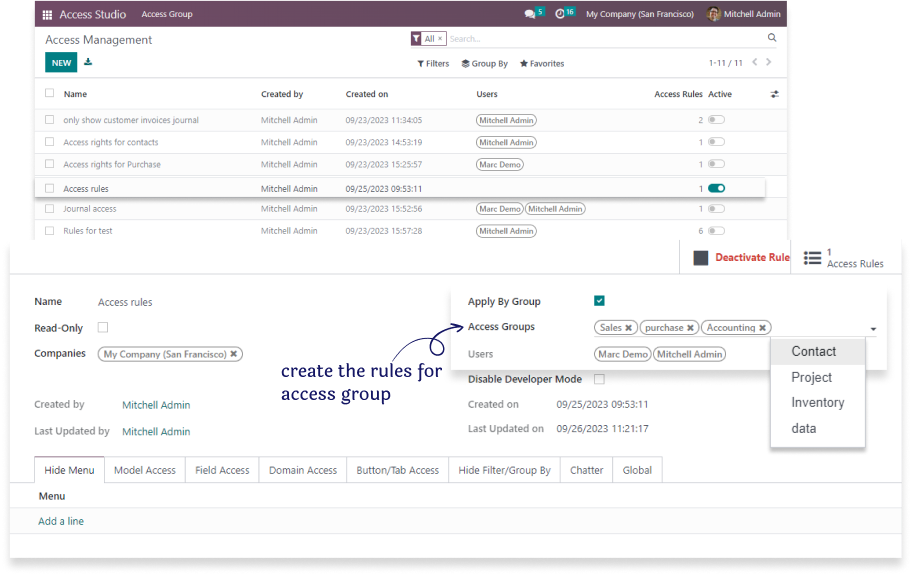Open the chat messages icon
The width and height of the screenshot is (911, 575).
coord(530,14)
